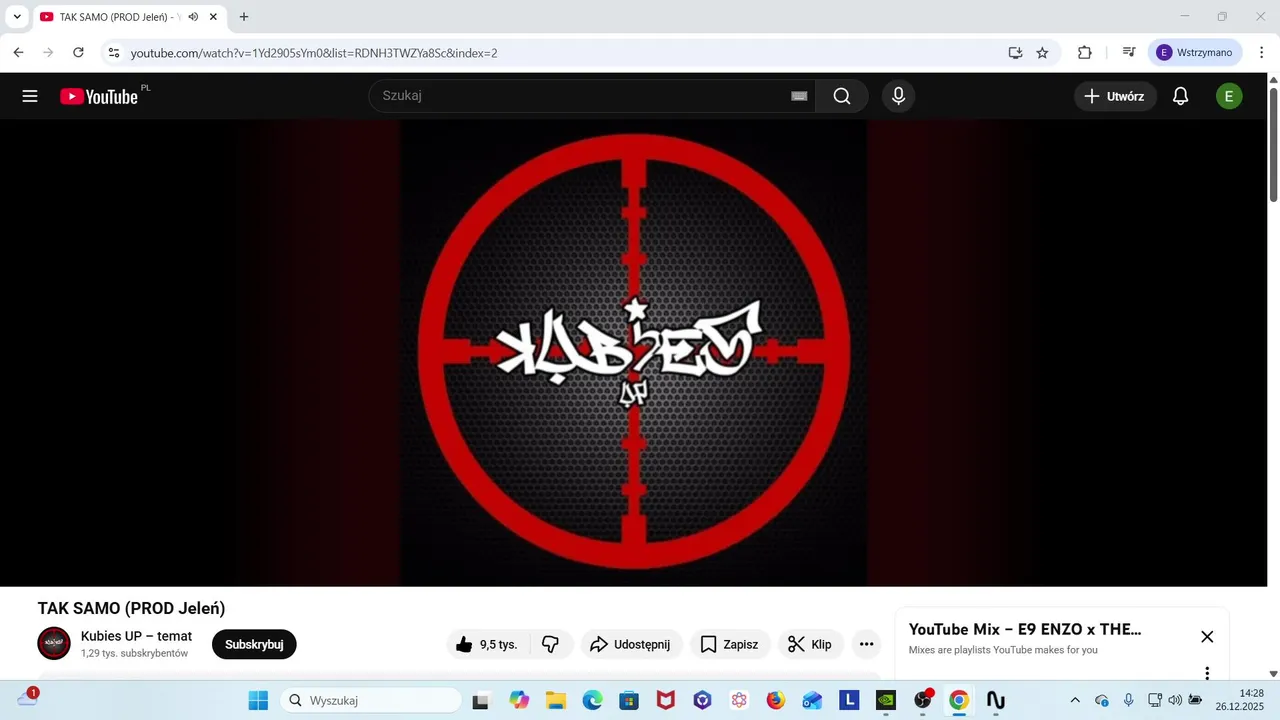Click the search magnifier button
This screenshot has height=720, width=1280.
click(842, 96)
